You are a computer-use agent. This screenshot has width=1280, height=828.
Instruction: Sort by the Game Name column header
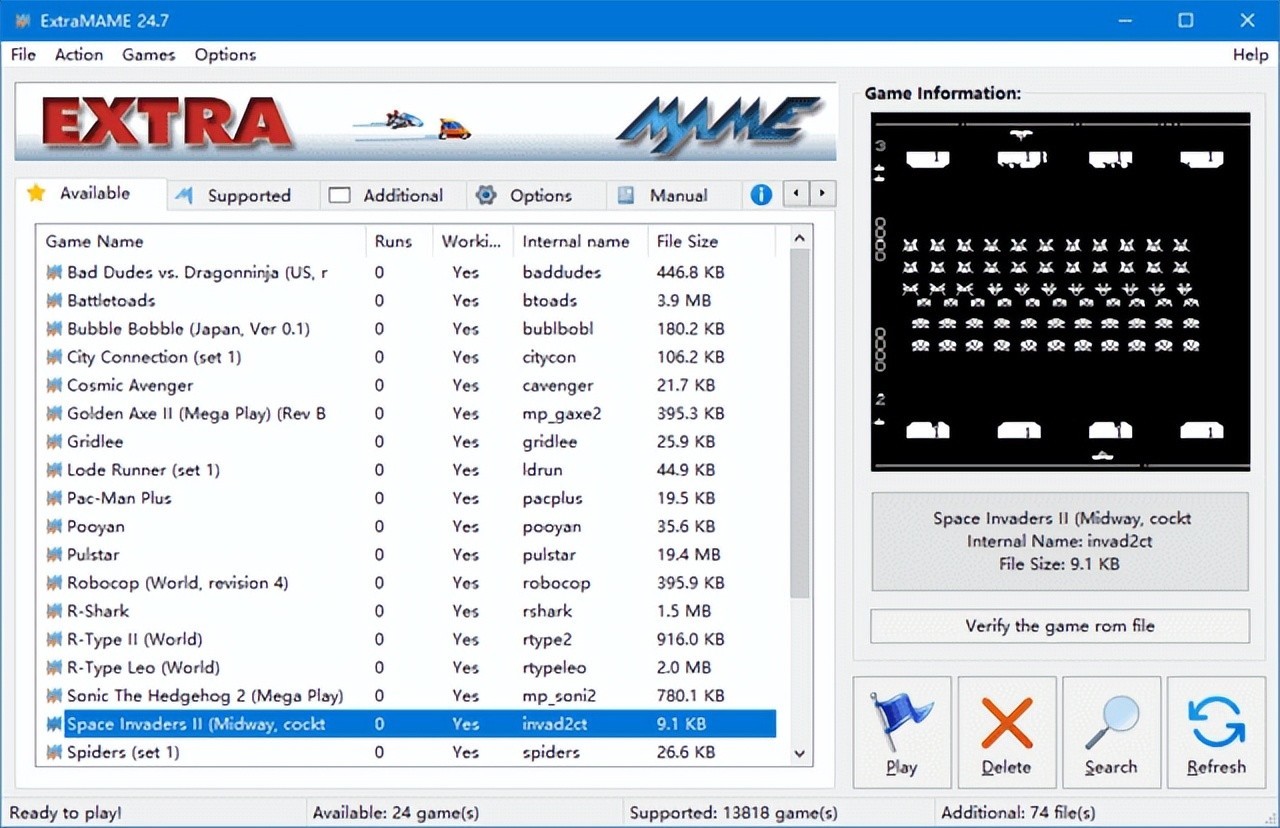201,241
